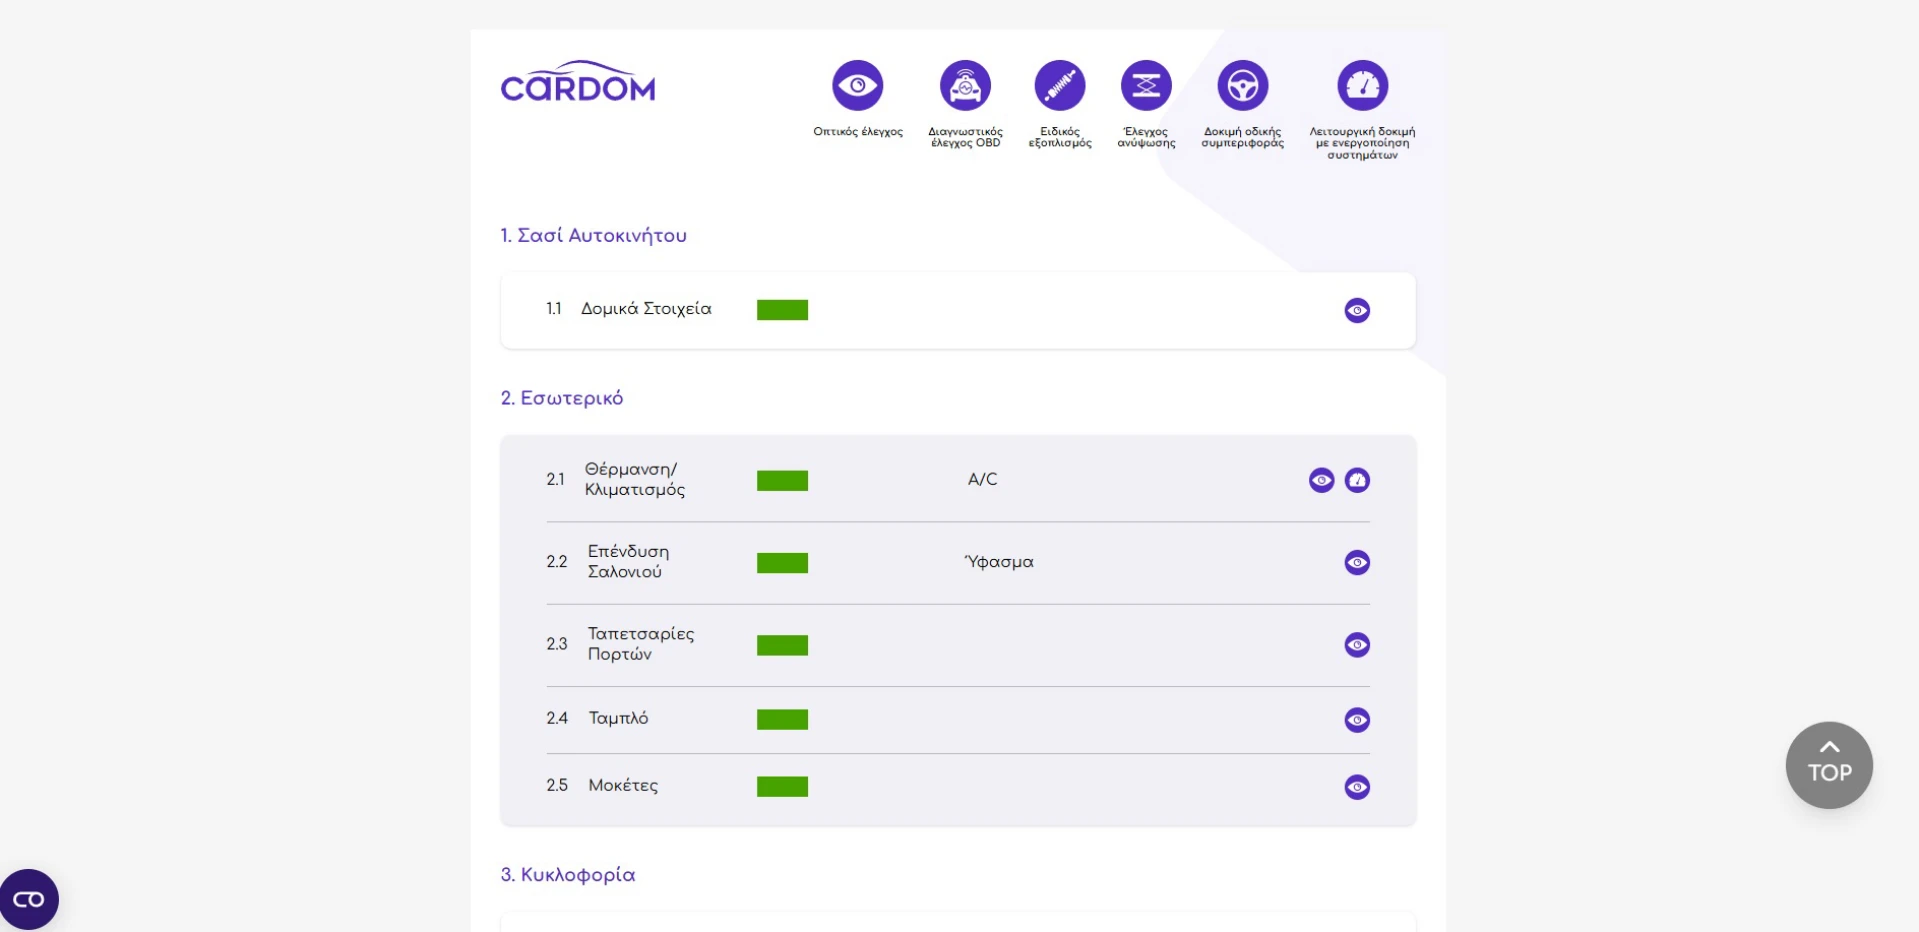Toggle eye icon for Ταπετσαρίες Πορτών
The height and width of the screenshot is (932, 1919).
(x=1357, y=645)
